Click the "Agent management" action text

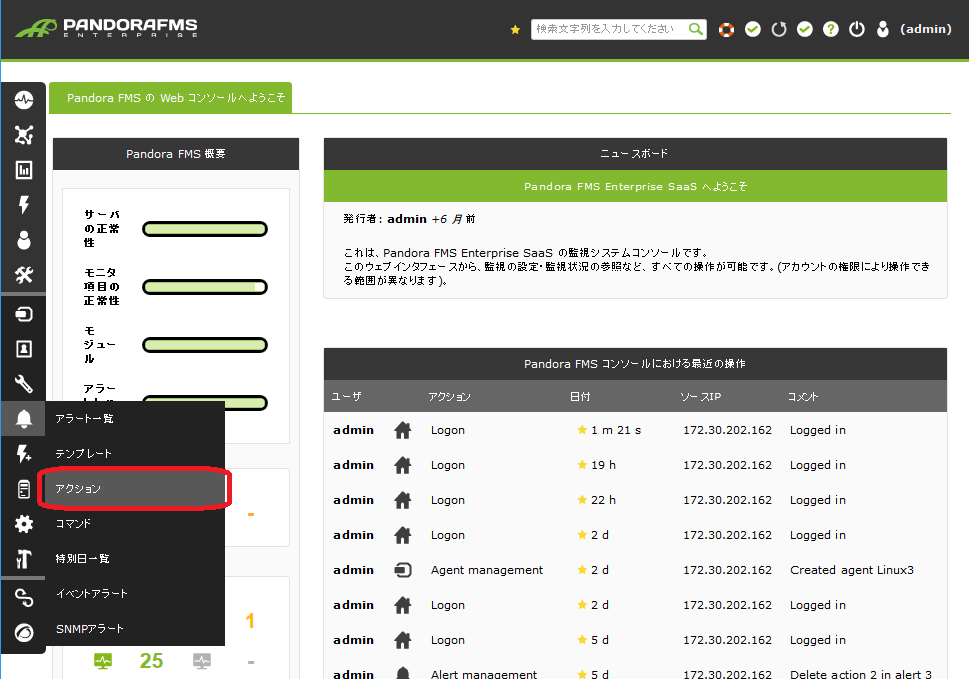point(487,570)
